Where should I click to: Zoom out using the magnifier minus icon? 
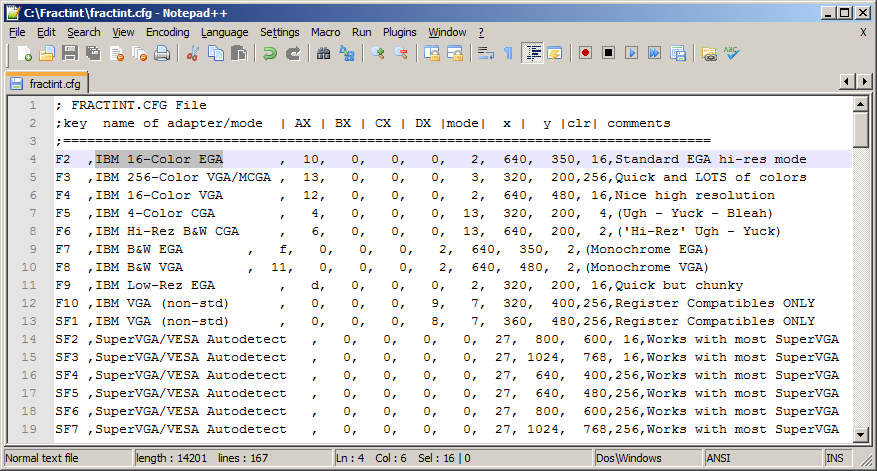(400, 54)
